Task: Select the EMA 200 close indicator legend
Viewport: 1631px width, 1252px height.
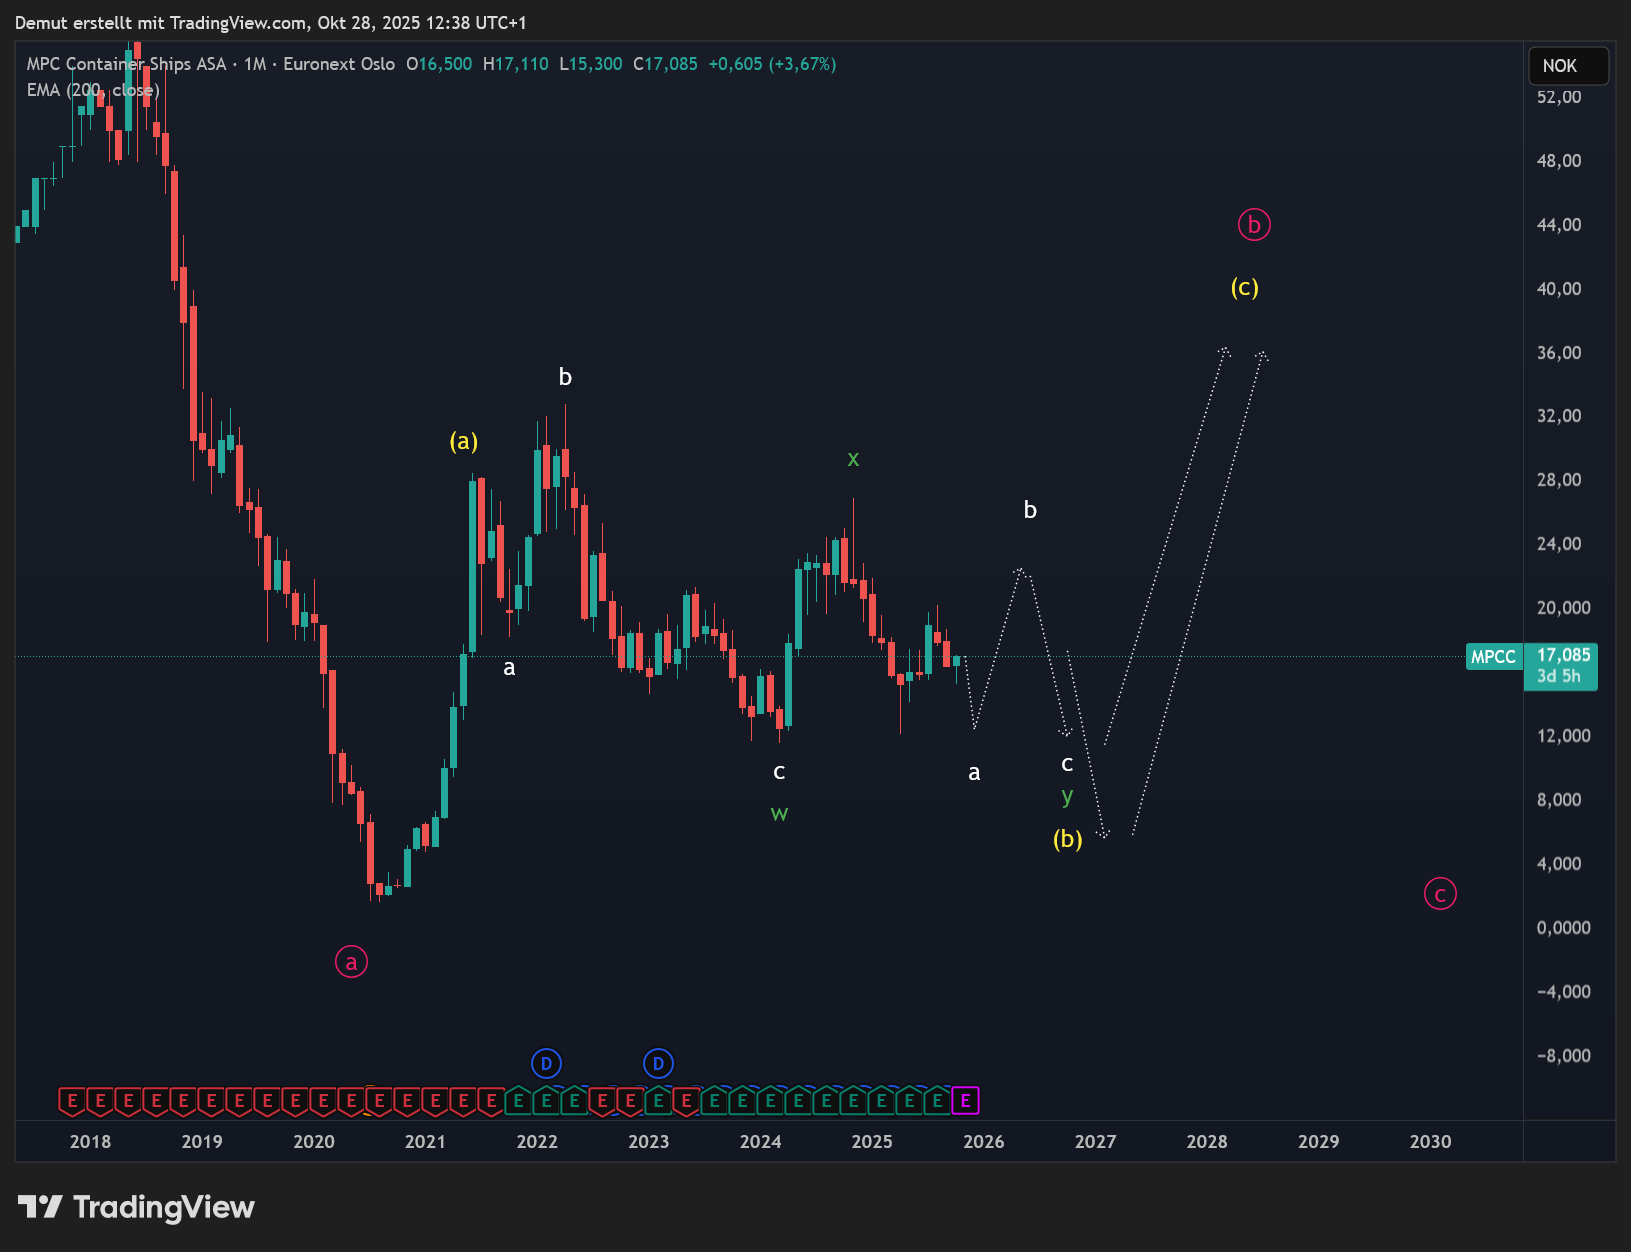Action: [x=93, y=90]
